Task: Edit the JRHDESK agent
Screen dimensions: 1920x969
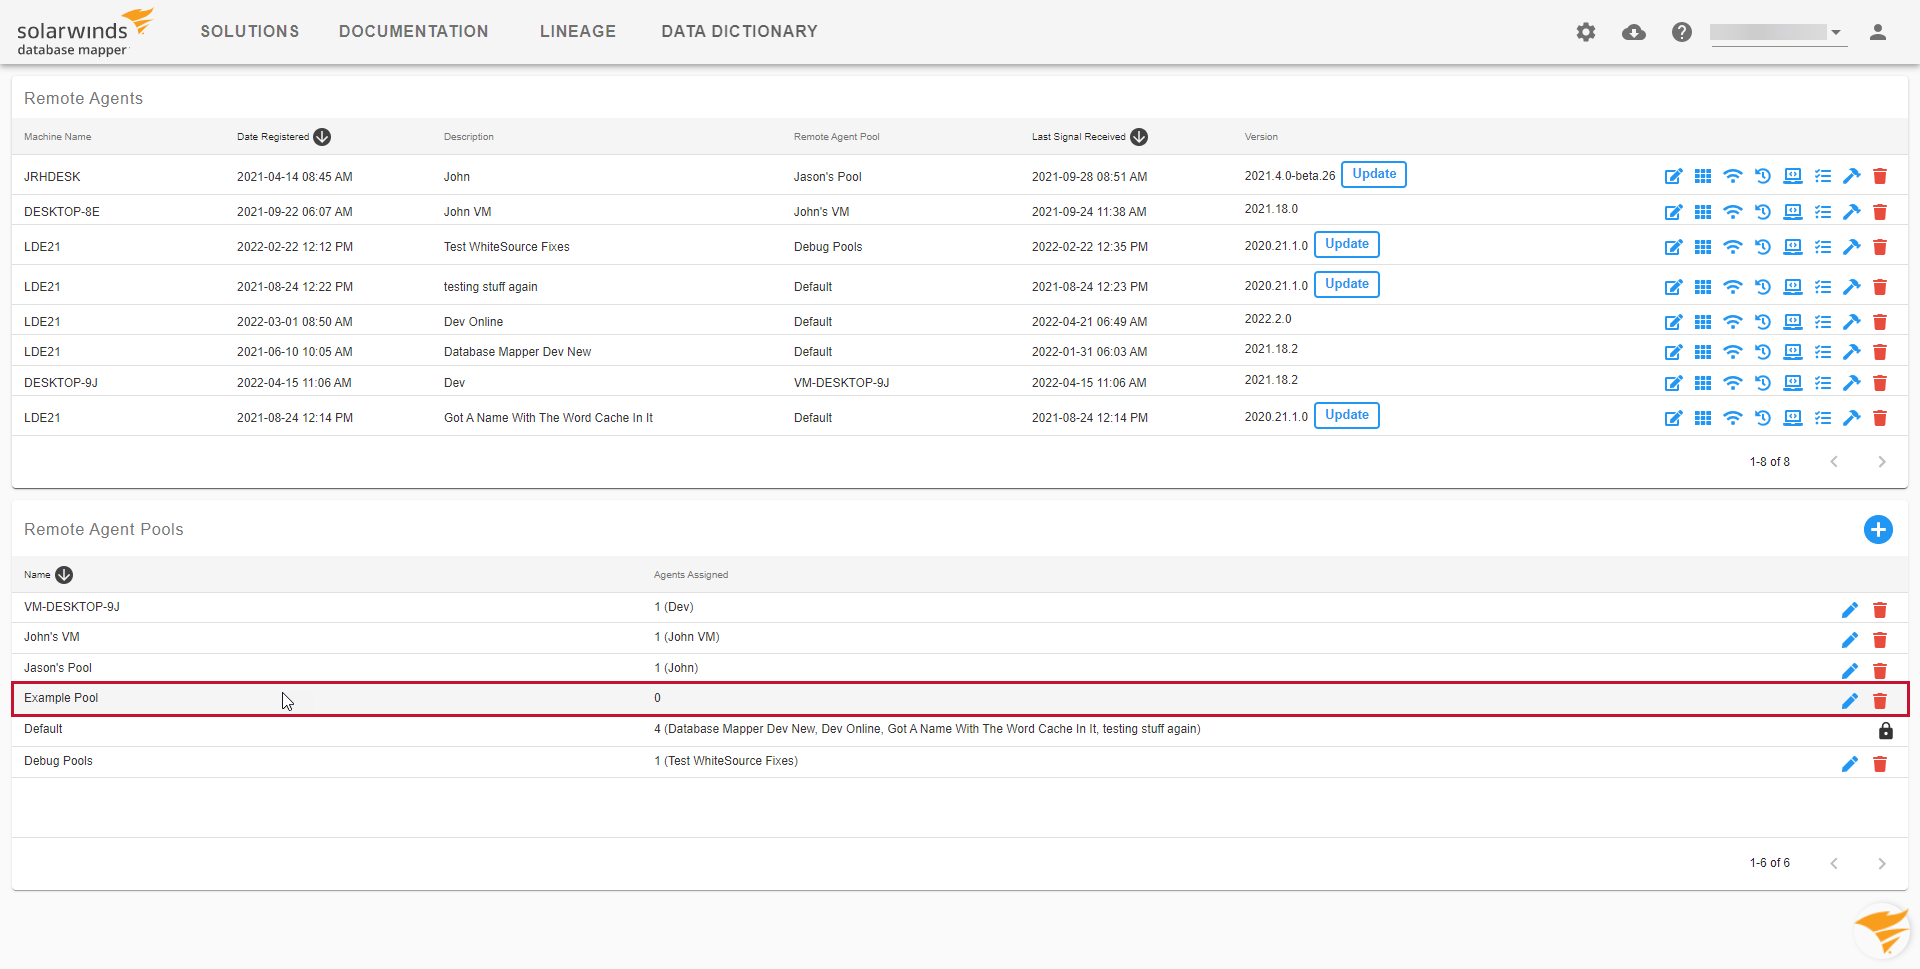Action: (1673, 176)
